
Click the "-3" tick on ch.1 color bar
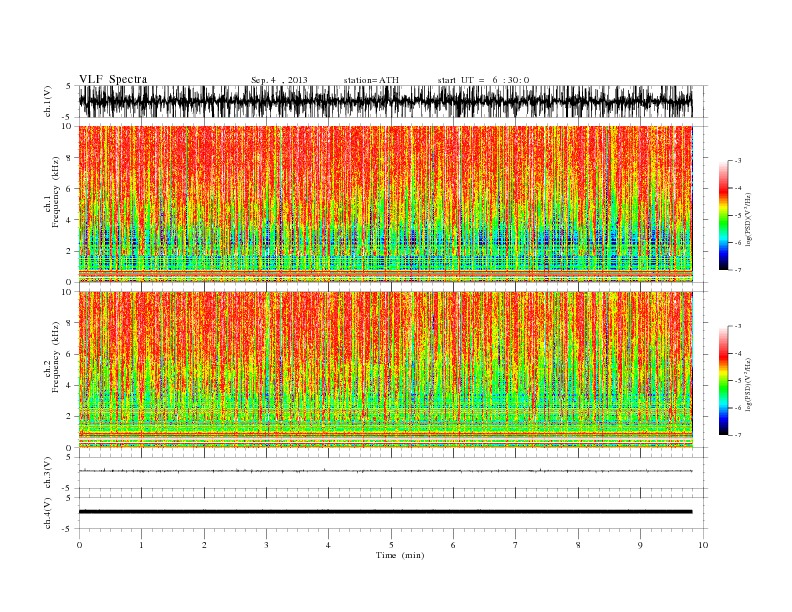point(737,161)
